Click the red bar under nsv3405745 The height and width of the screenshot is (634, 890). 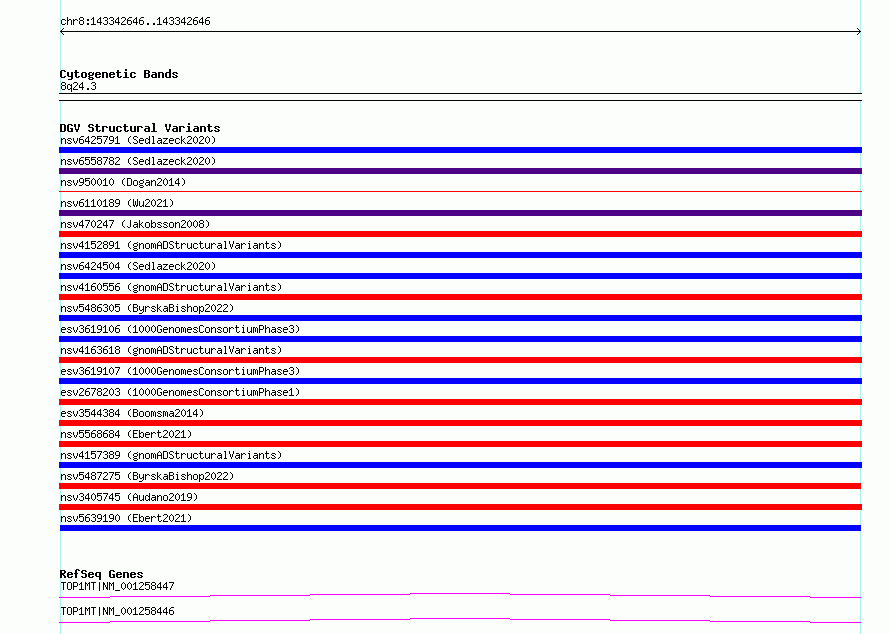pos(460,507)
